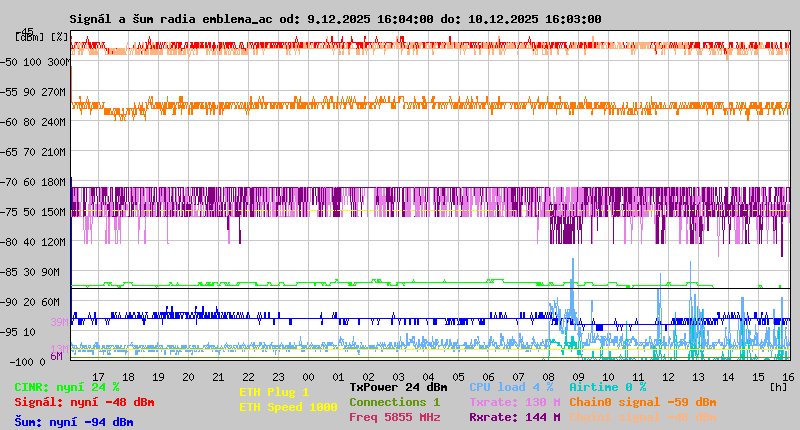The width and height of the screenshot is (800, 430).
Task: Click the red Signál legend entry
Action: click(x=84, y=402)
